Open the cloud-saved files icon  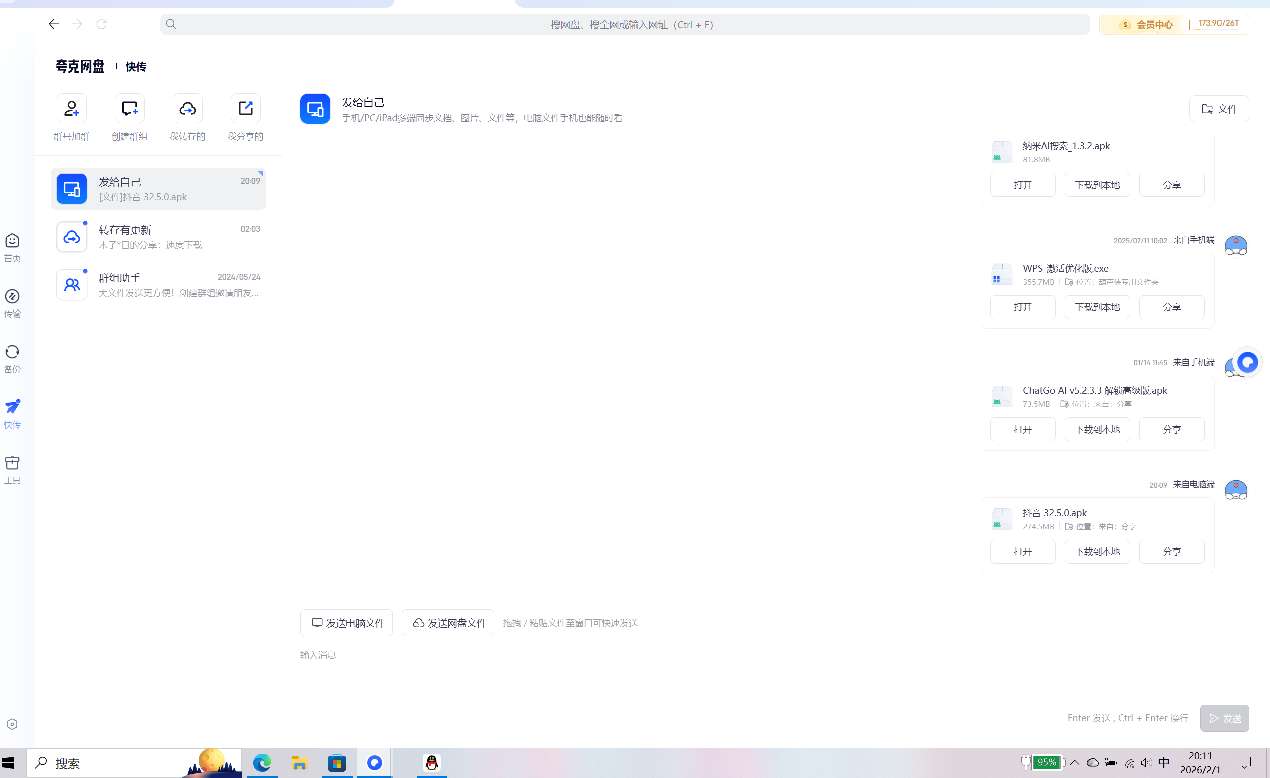click(187, 109)
